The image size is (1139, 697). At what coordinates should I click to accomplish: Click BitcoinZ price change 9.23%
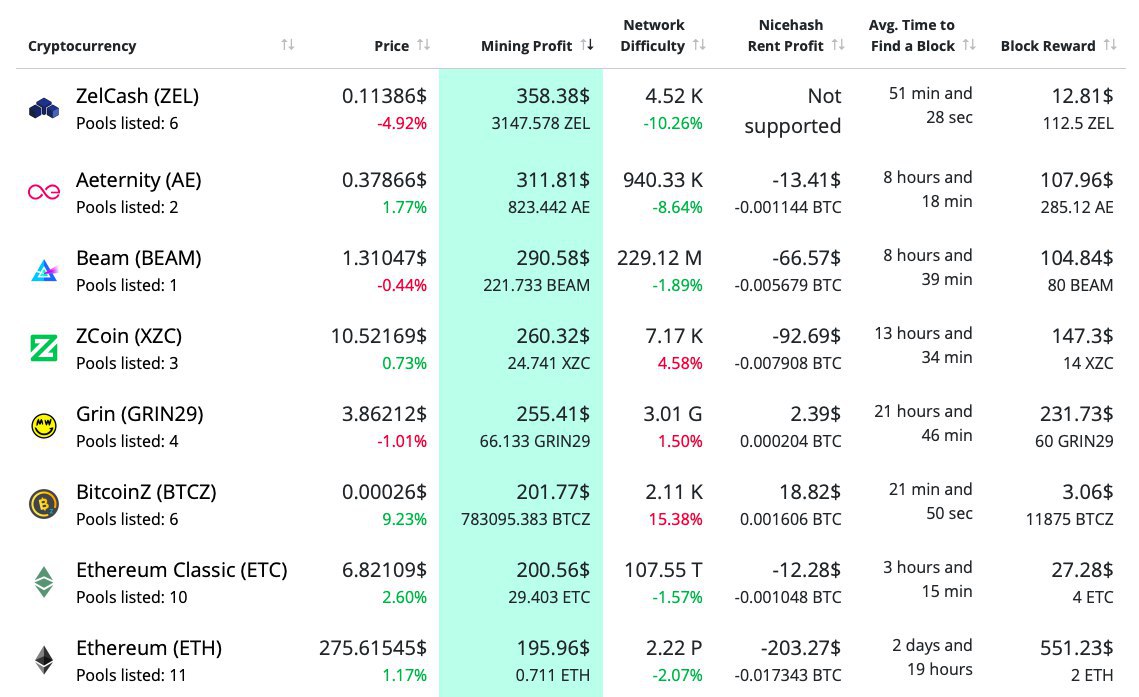[404, 519]
